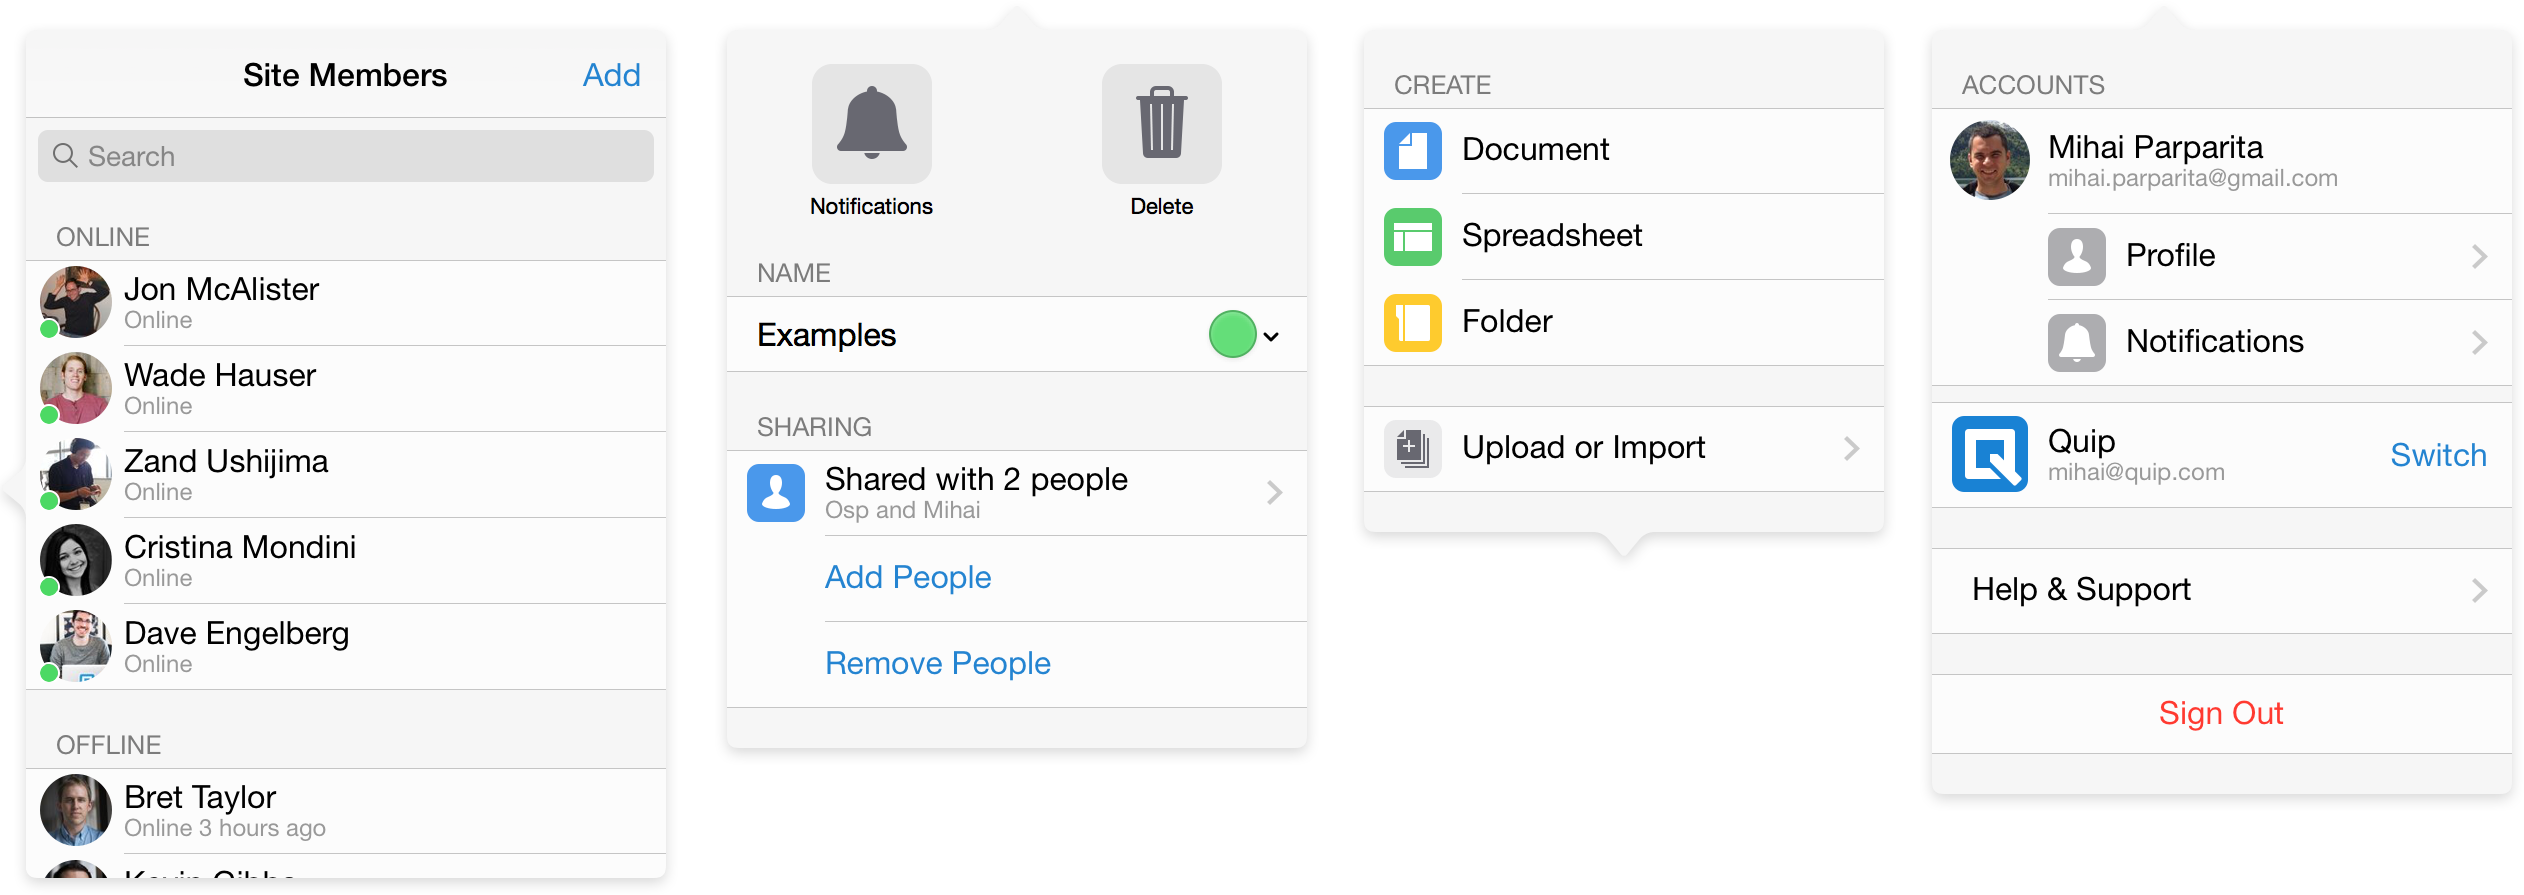
Task: Click the Delete trash can icon
Action: (1161, 124)
